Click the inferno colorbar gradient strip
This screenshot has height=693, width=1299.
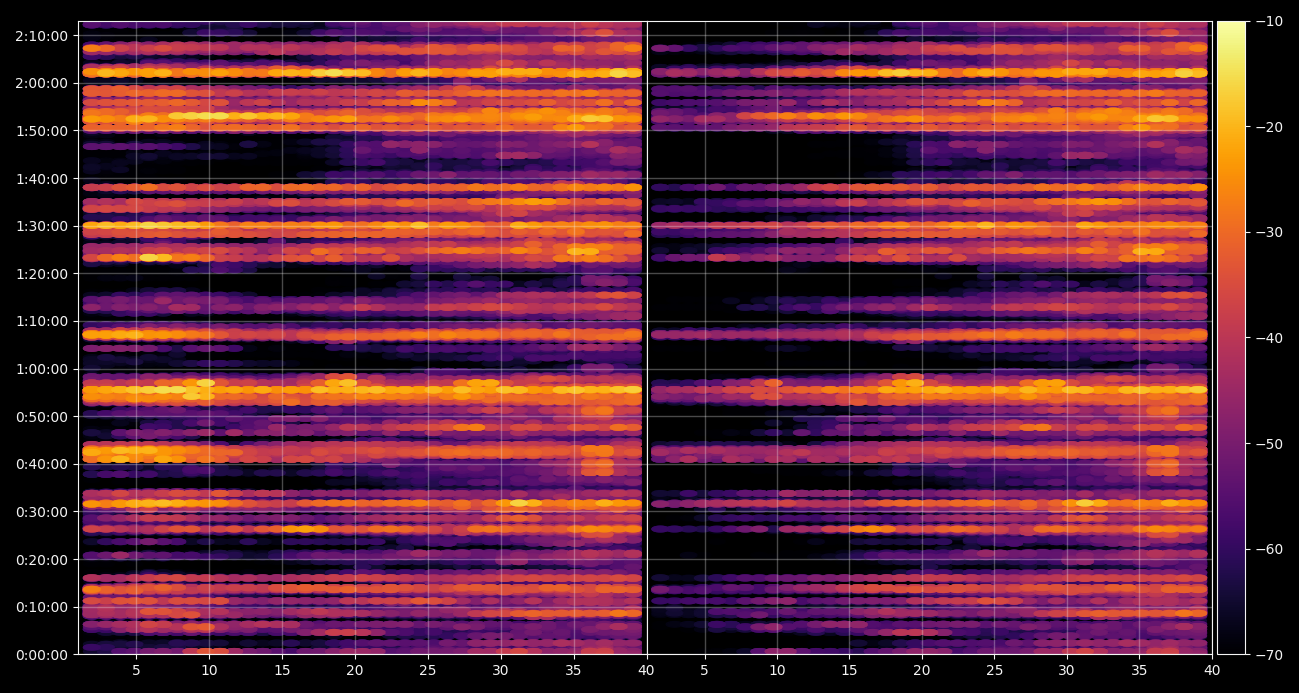tap(1231, 338)
